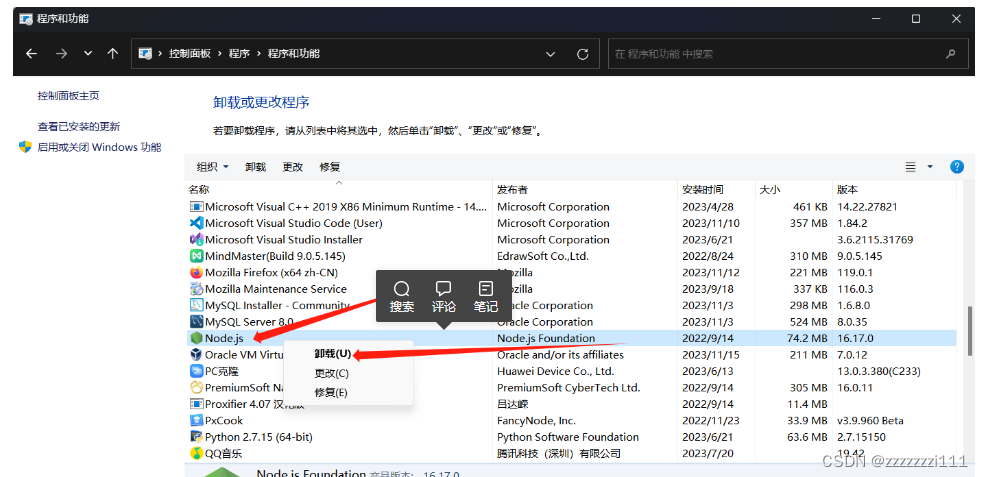Screen dimensions: 983x477
Task: Select MindMaster(Build 9.0.5.145) entry
Action: tap(275, 256)
